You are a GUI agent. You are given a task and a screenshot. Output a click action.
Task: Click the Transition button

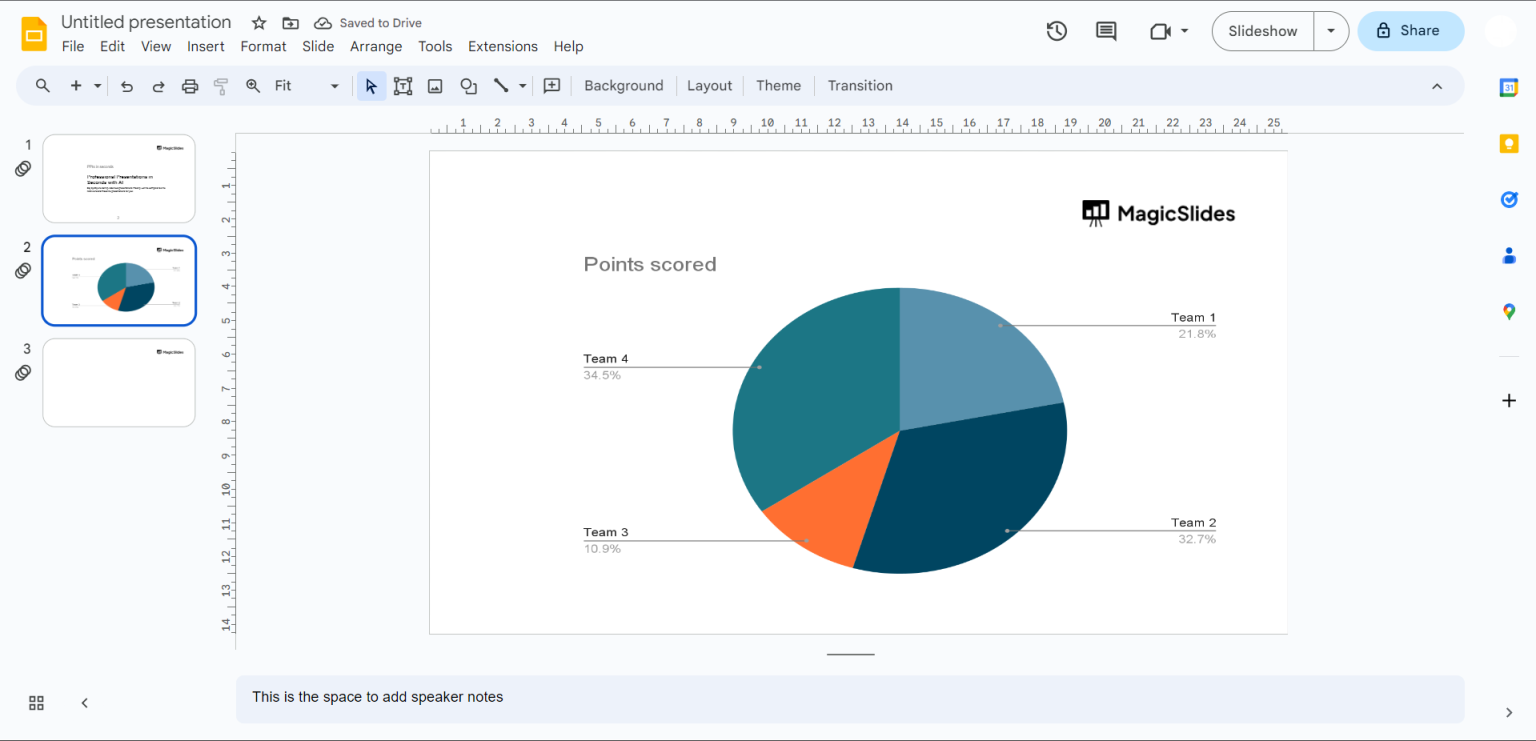[x=860, y=86]
